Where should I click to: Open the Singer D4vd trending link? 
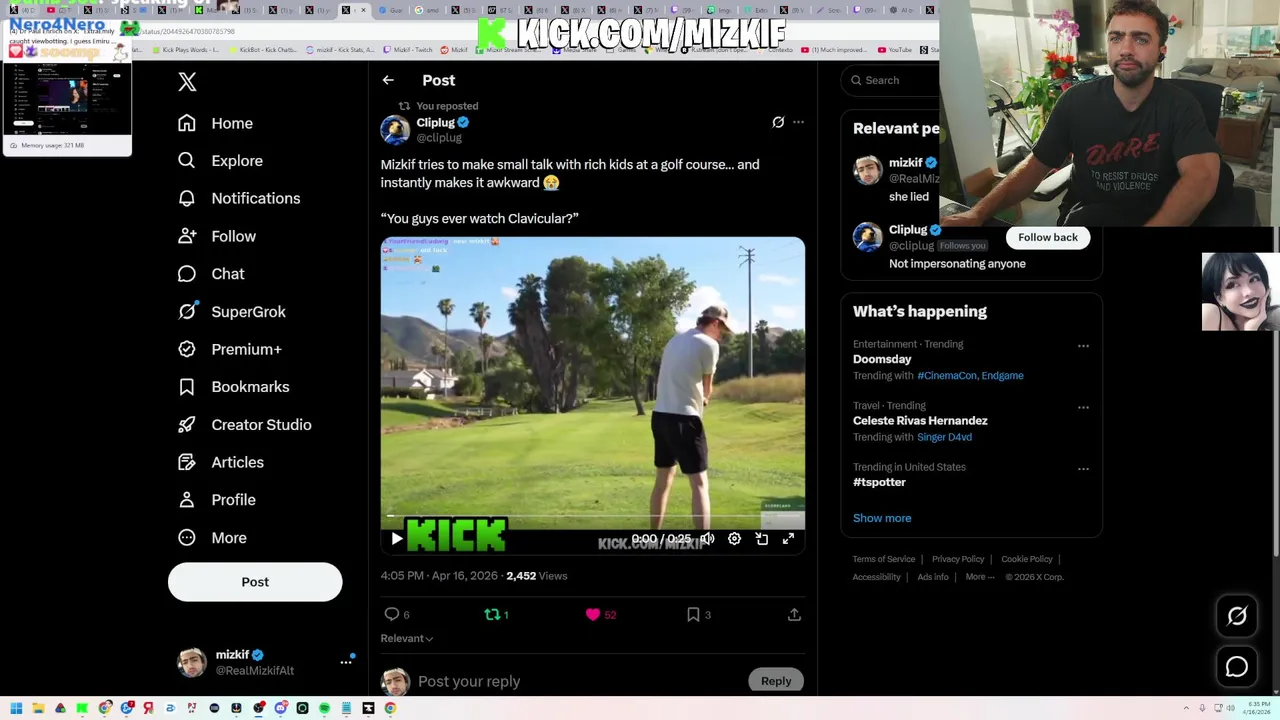[x=944, y=437]
